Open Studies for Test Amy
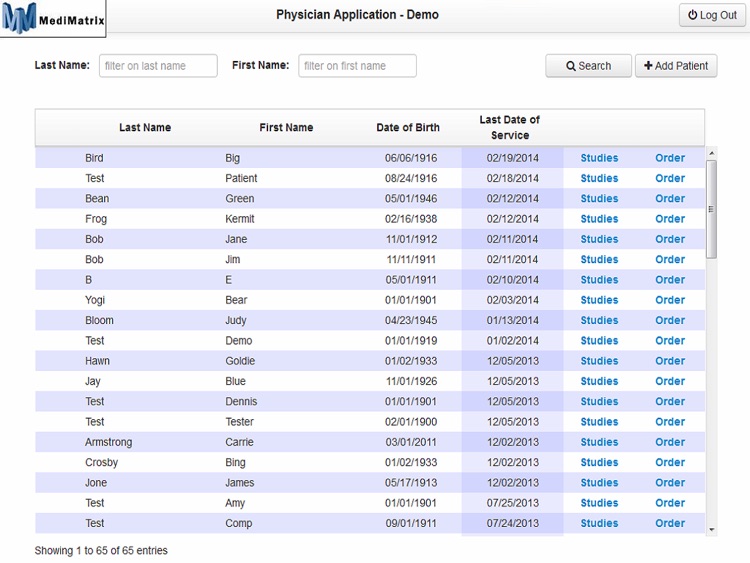The height and width of the screenshot is (563, 750). pos(599,503)
